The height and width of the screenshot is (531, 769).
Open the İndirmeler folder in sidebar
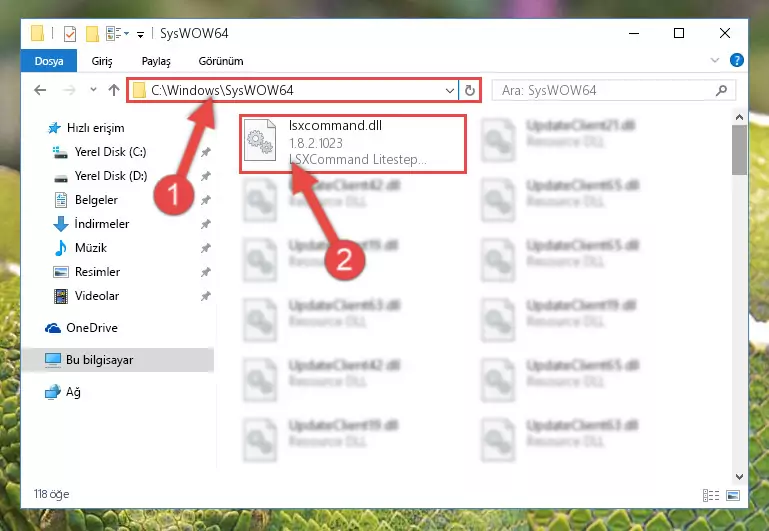(x=102, y=224)
